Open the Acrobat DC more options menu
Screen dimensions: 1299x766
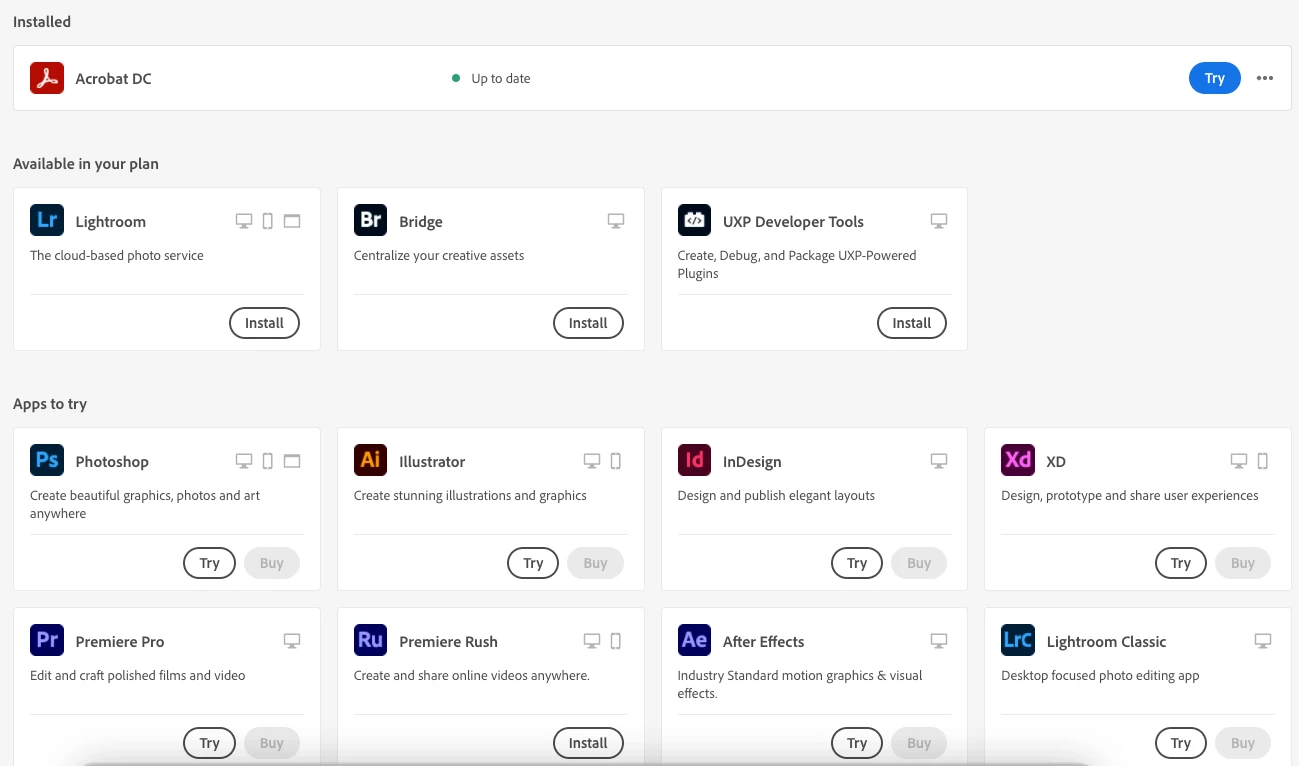click(x=1265, y=78)
